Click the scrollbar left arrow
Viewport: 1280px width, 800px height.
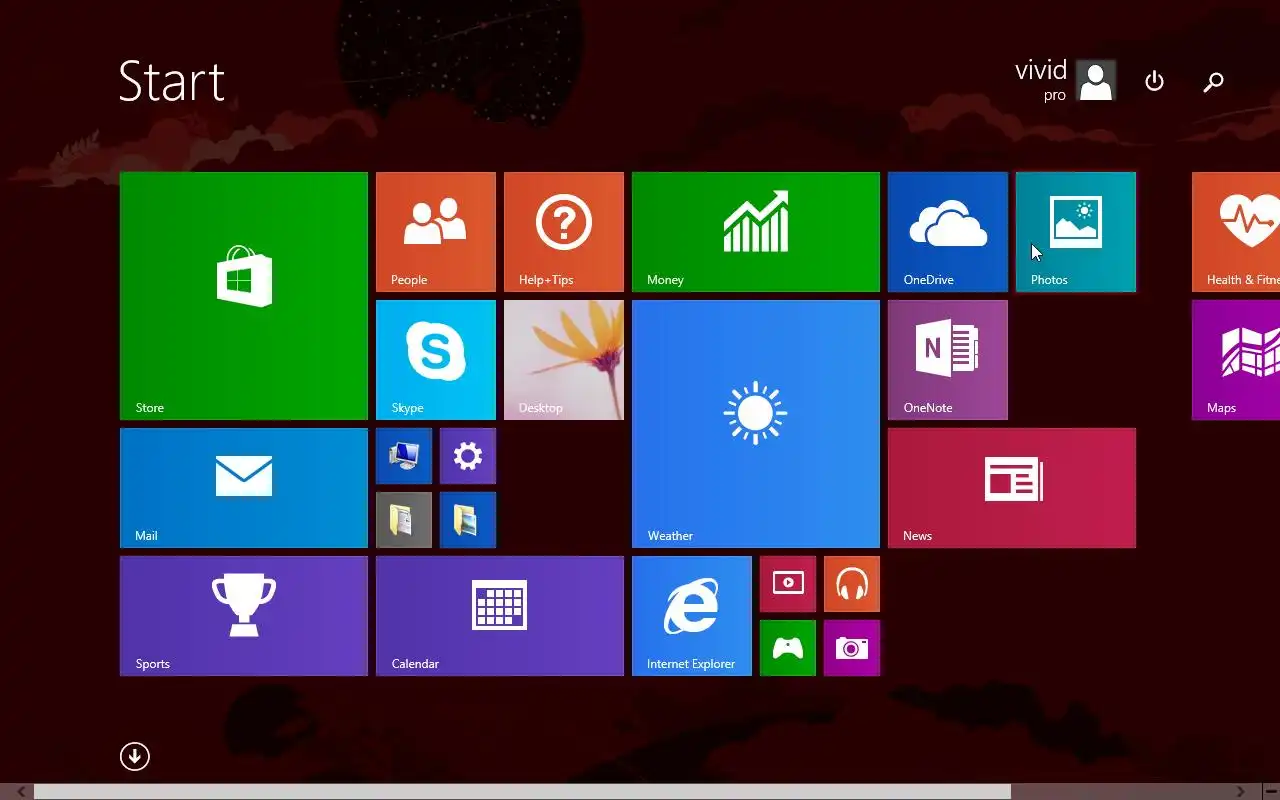pos(21,792)
